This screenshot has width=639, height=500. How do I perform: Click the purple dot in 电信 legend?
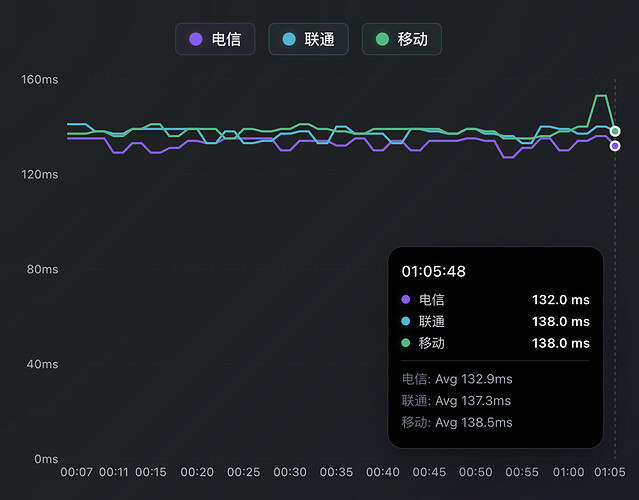[x=196, y=39]
